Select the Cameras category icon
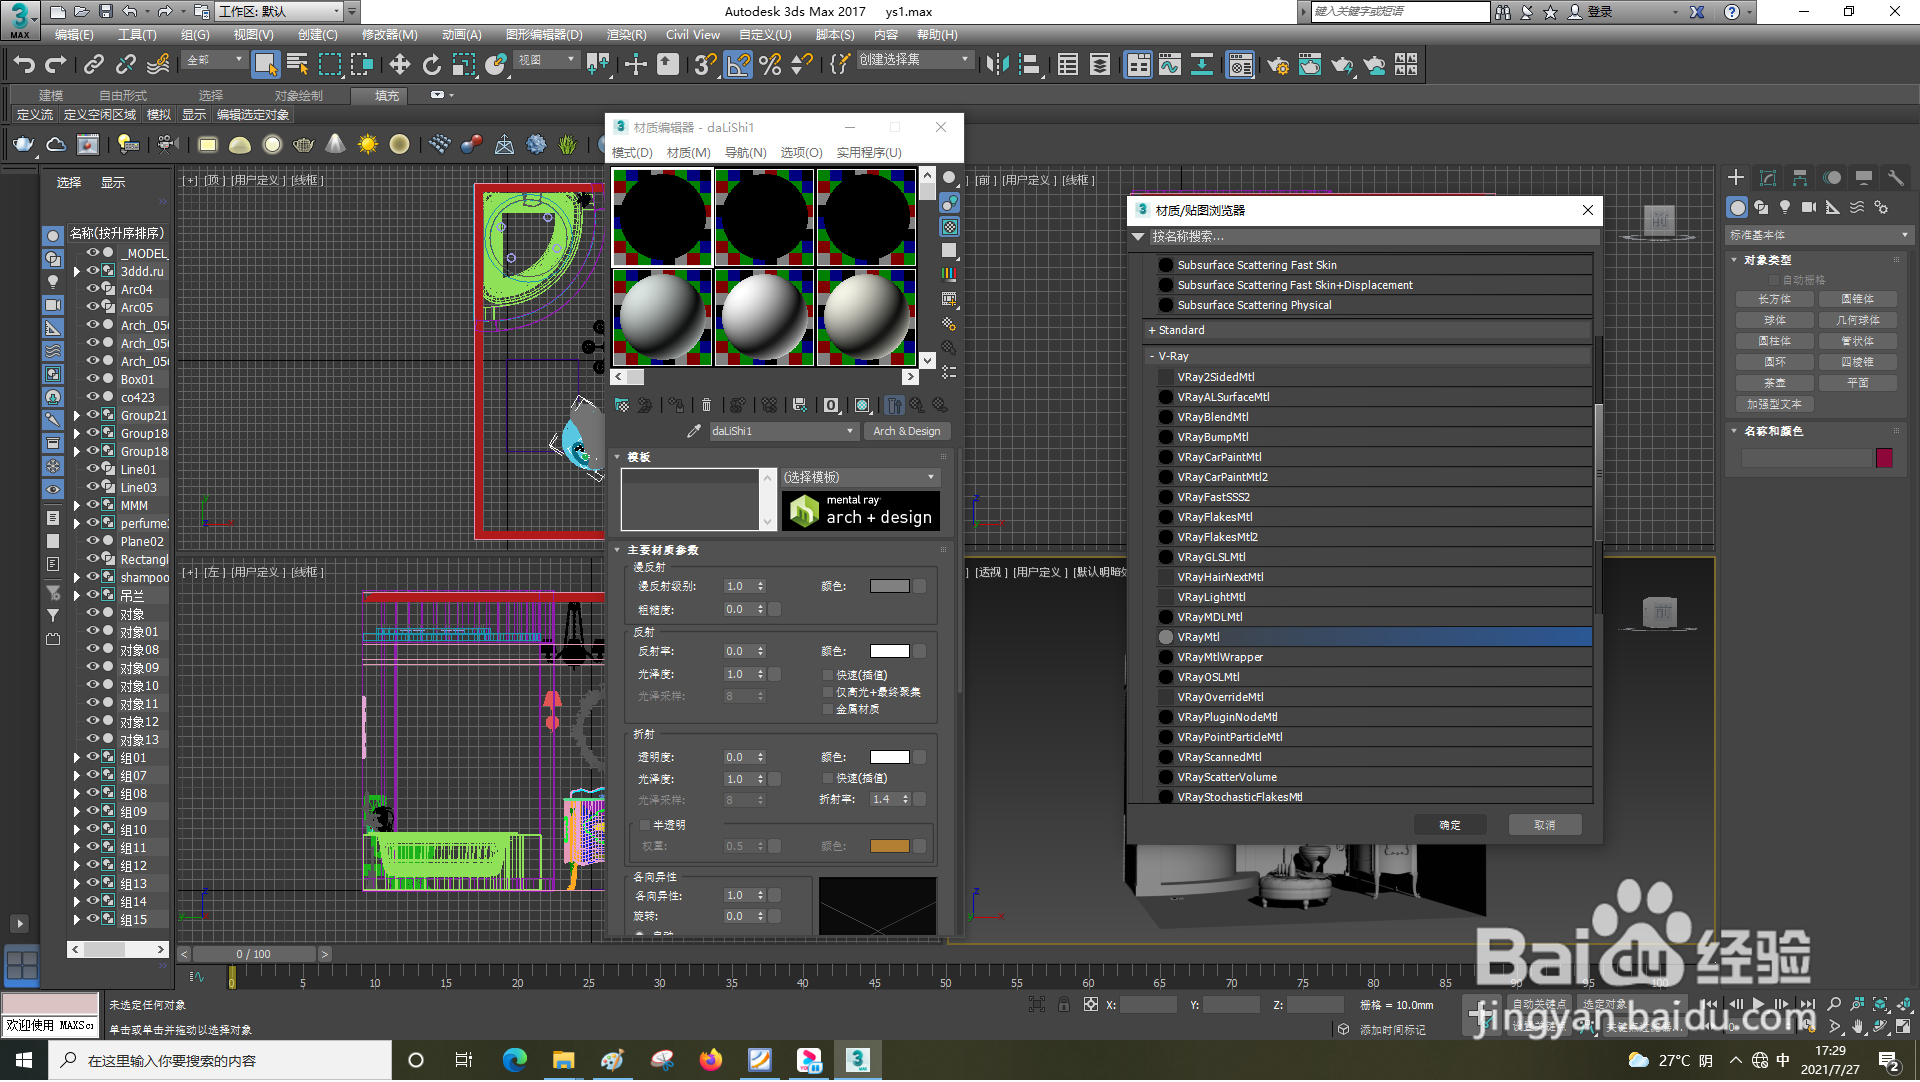This screenshot has width=1920, height=1082. (x=1809, y=207)
